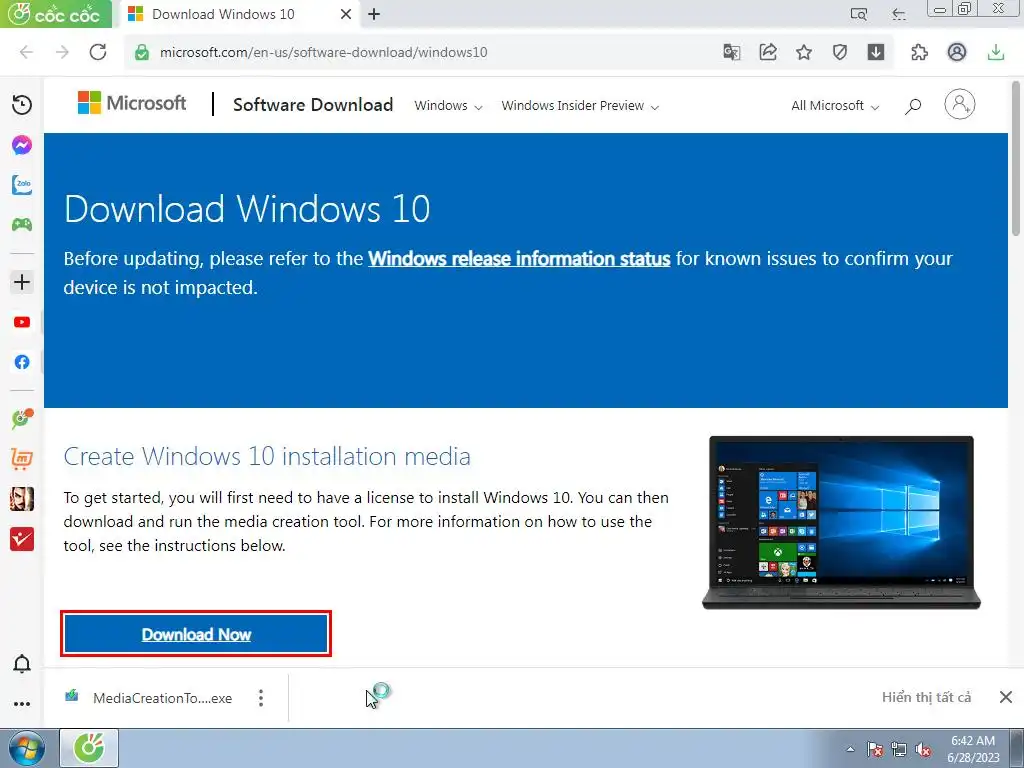Click the Action Center flag tray icon
Image resolution: width=1024 pixels, height=768 pixels.
click(875, 749)
